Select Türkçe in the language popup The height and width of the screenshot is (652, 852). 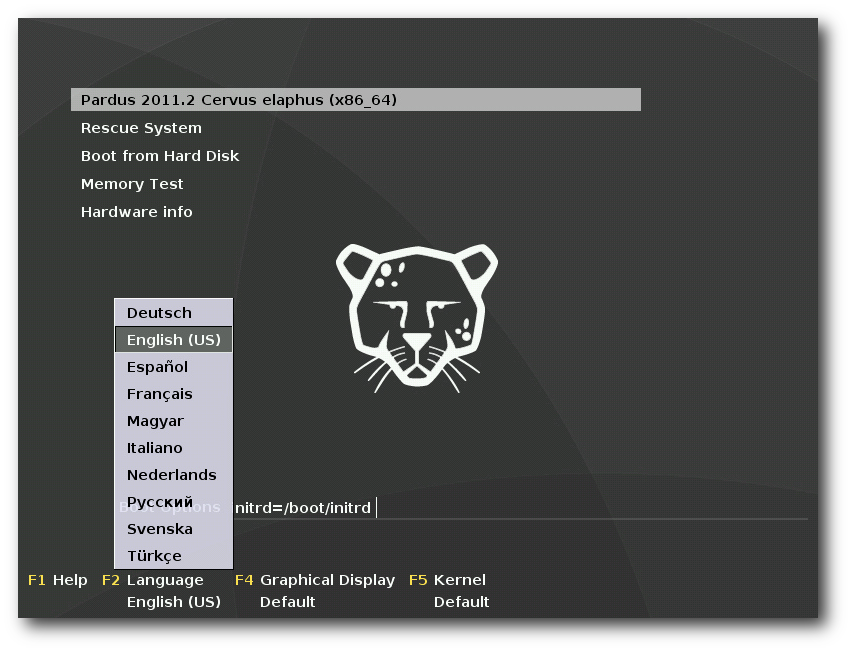tap(173, 556)
